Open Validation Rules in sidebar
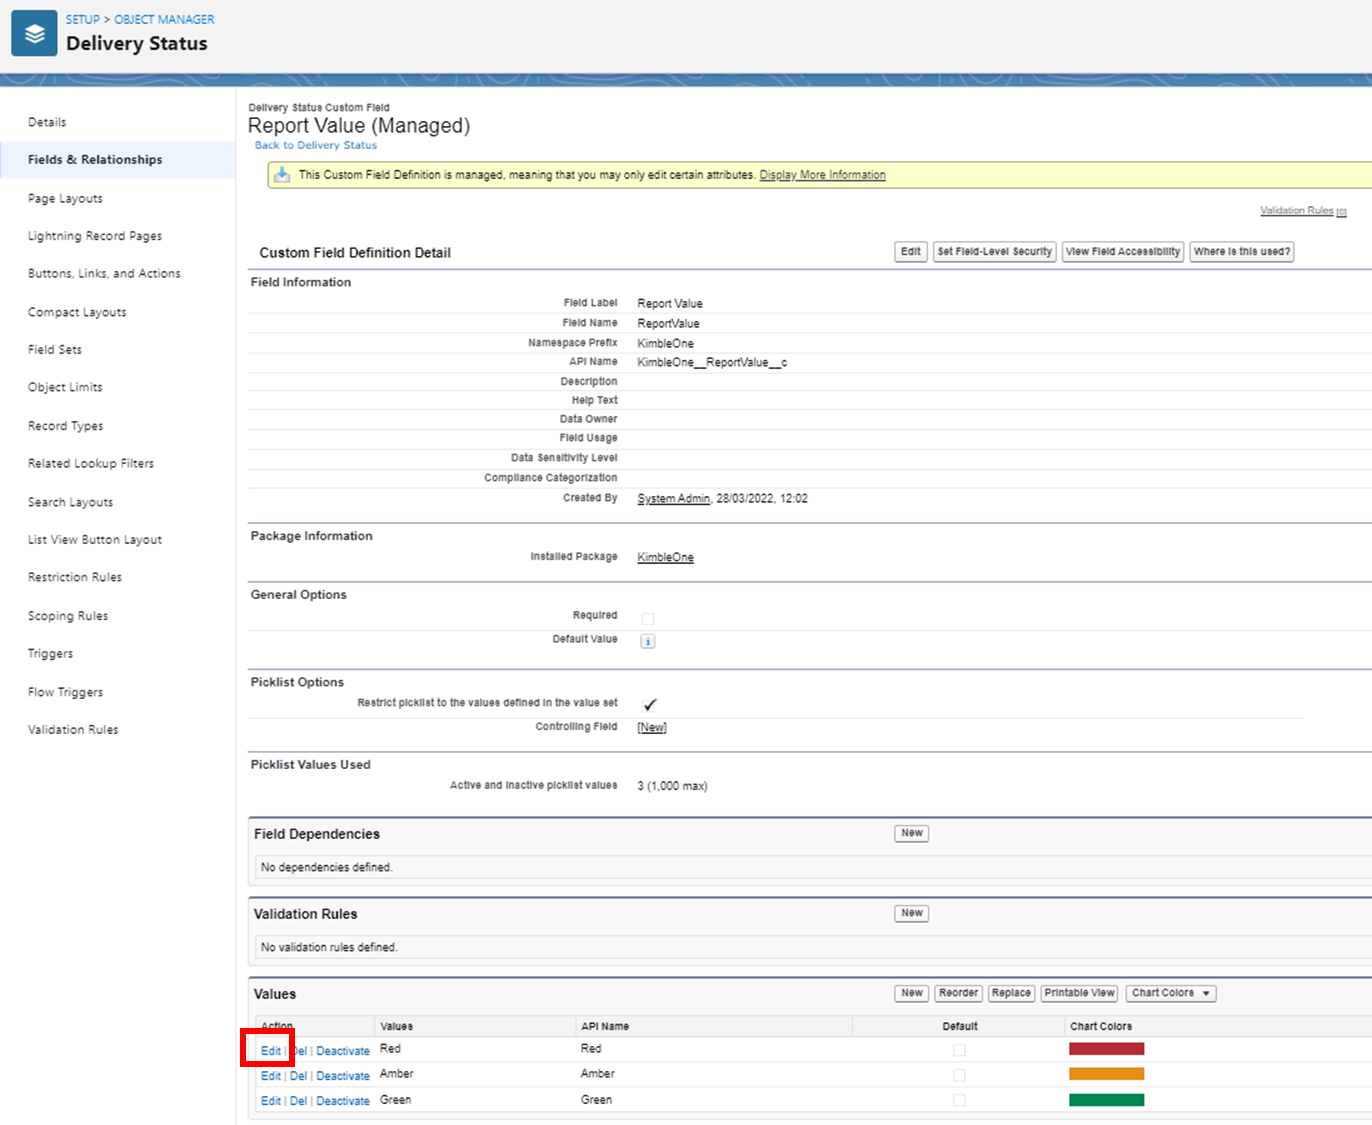 pos(73,729)
